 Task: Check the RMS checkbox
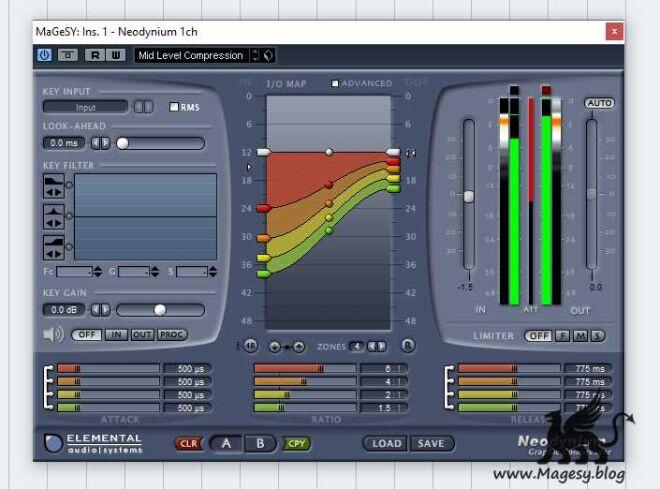tap(173, 107)
